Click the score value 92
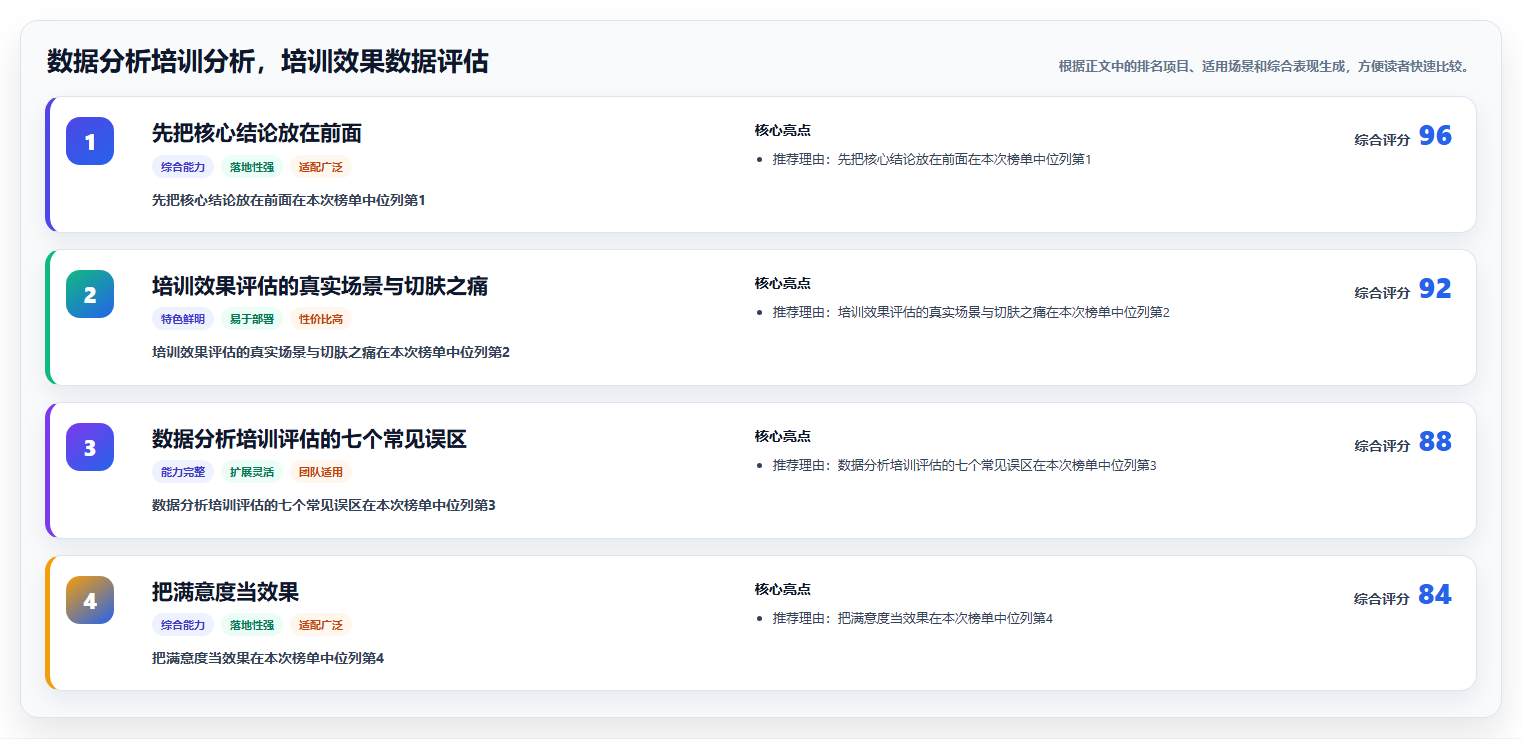This screenshot has width=1522, height=739. point(1435,289)
